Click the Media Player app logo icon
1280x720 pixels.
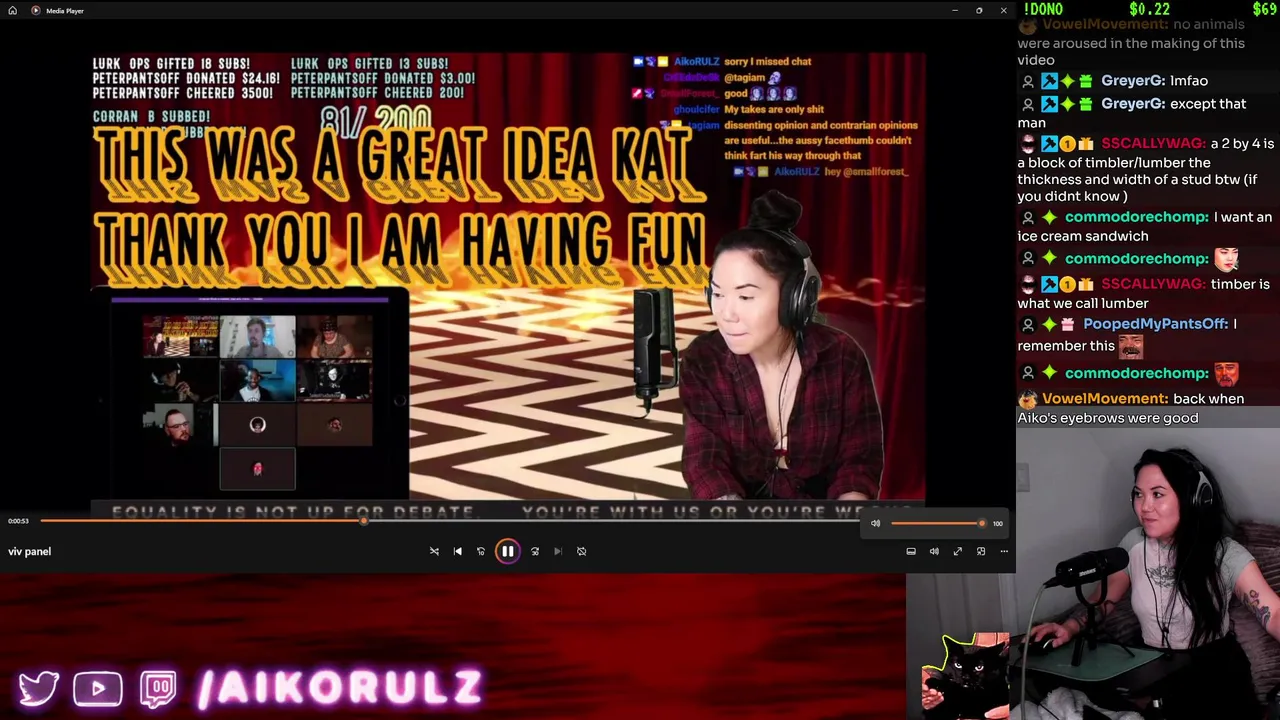pyautogui.click(x=36, y=10)
